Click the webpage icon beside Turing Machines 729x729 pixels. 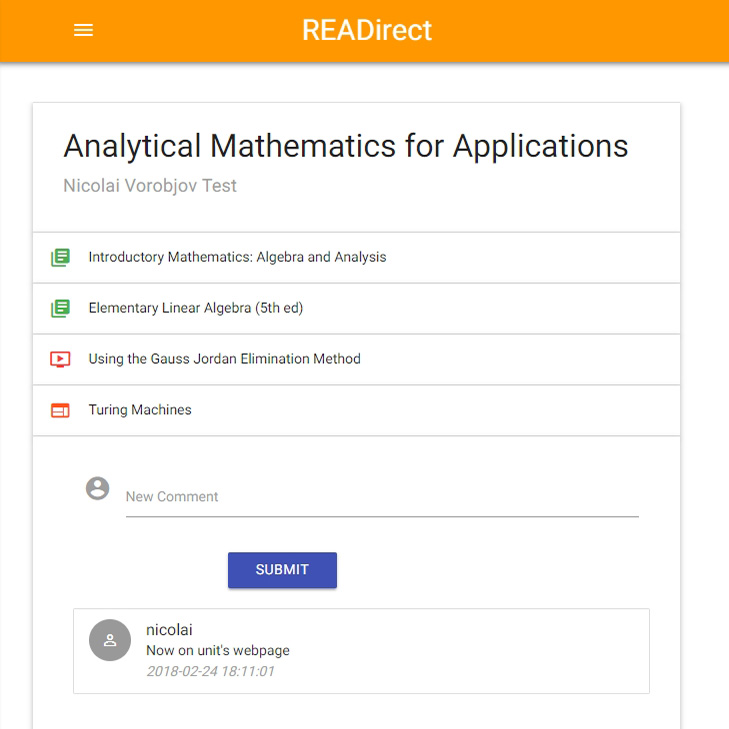tap(60, 410)
